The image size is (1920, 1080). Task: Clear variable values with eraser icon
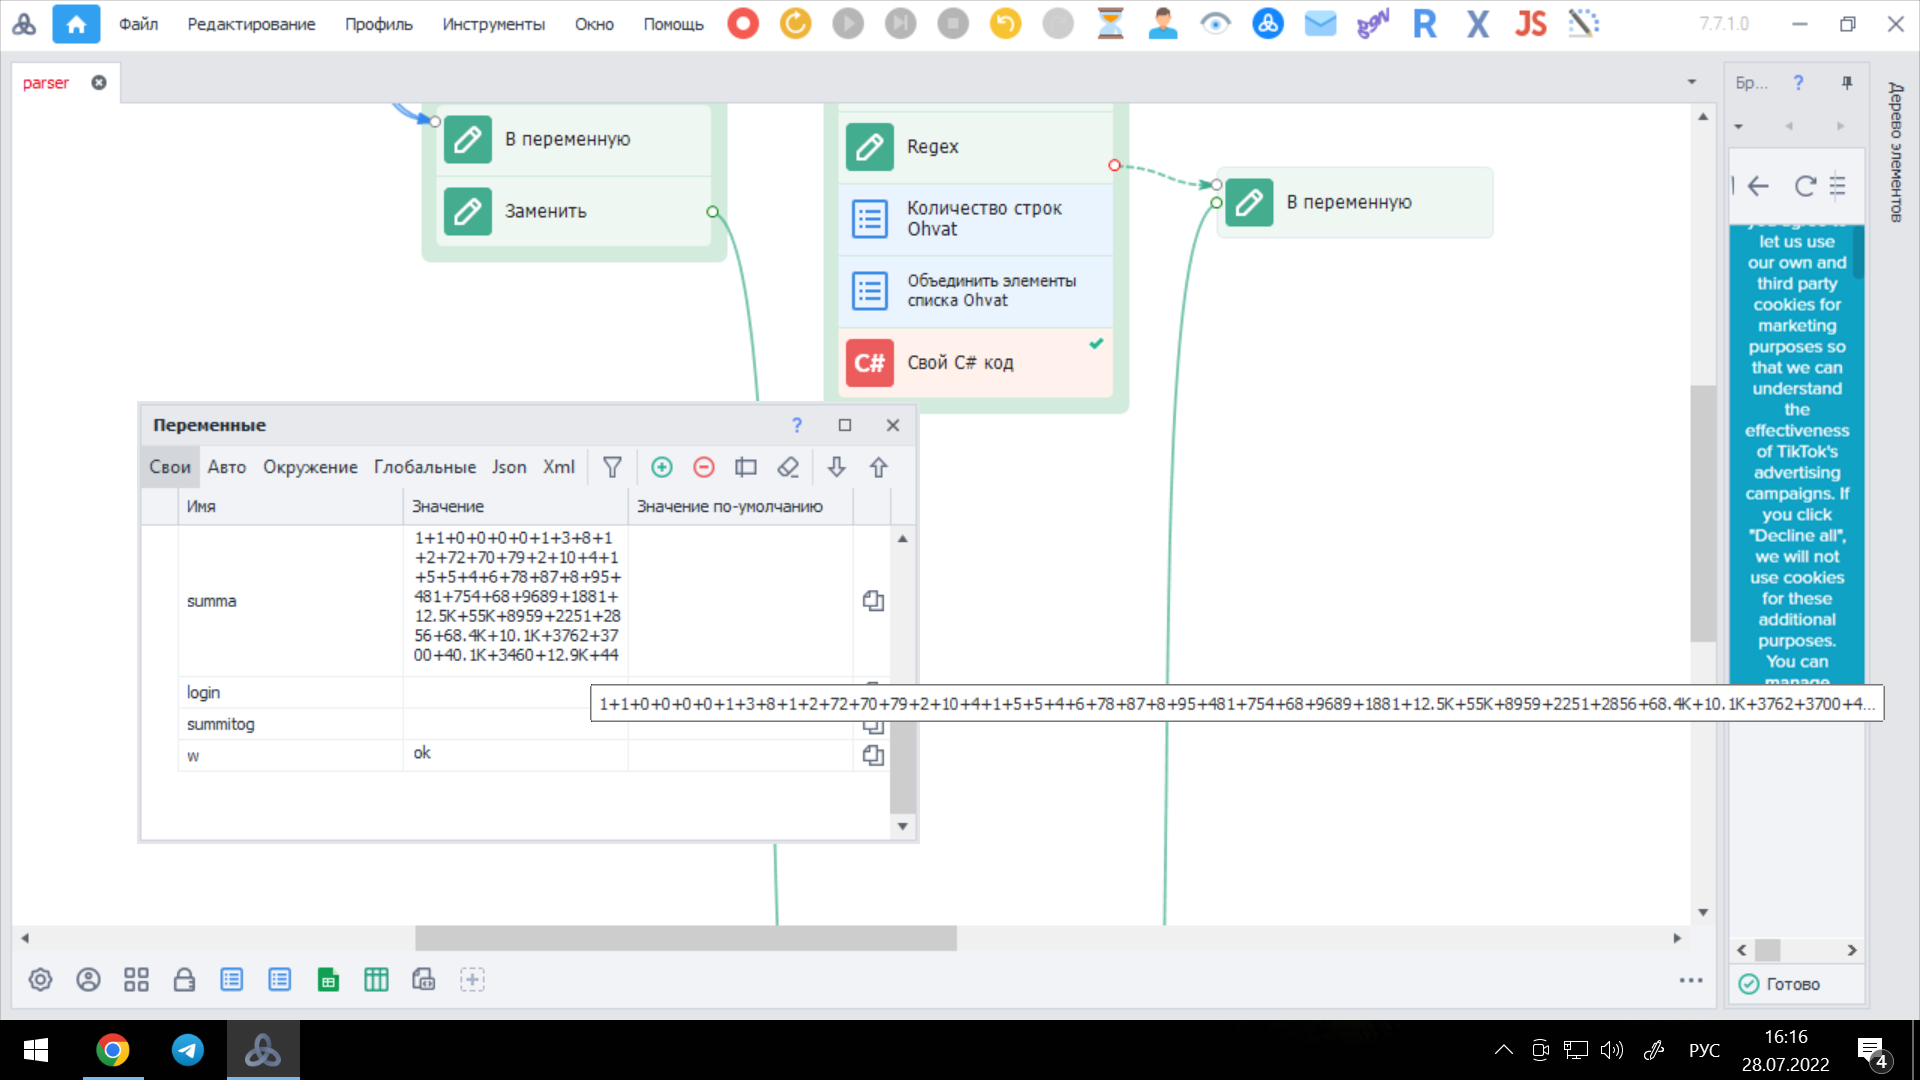point(788,467)
